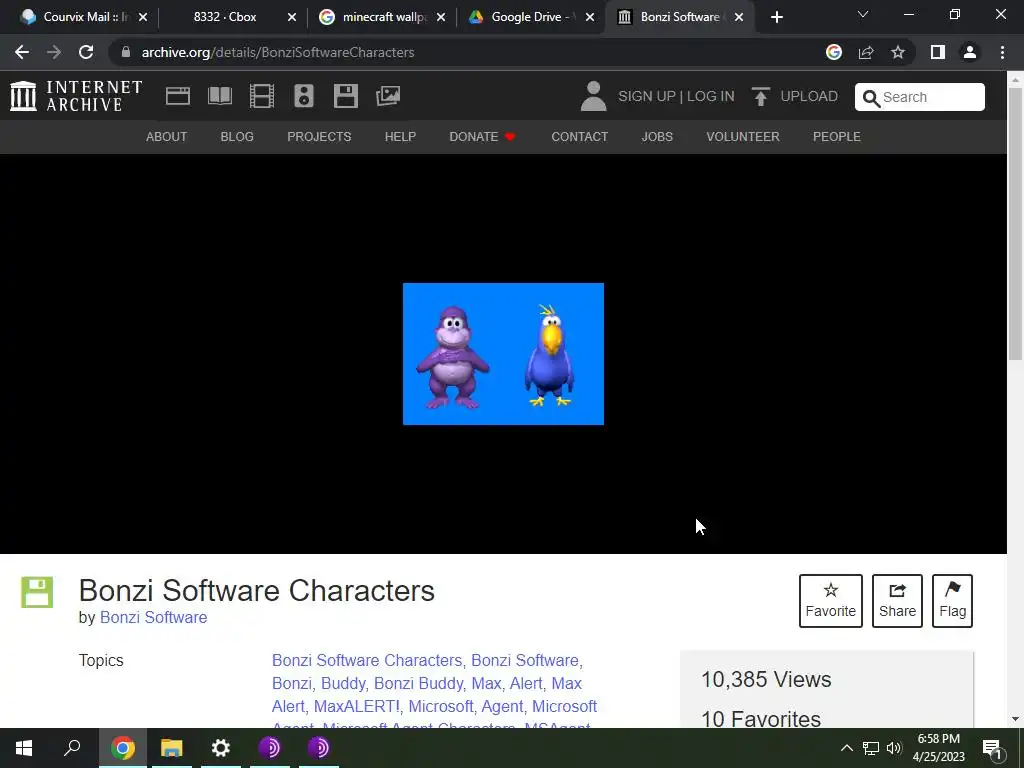Click the SIGN UP link
This screenshot has width=1024, height=768.
647,97
